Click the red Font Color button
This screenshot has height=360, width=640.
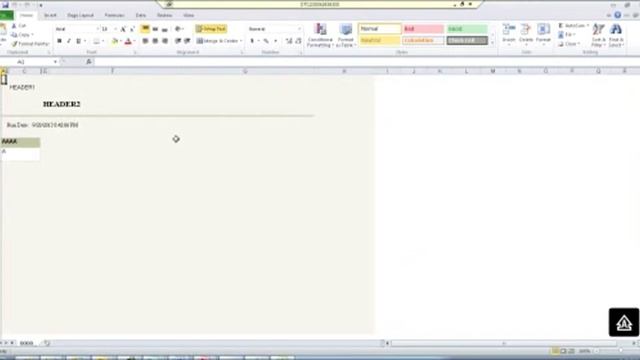128,41
